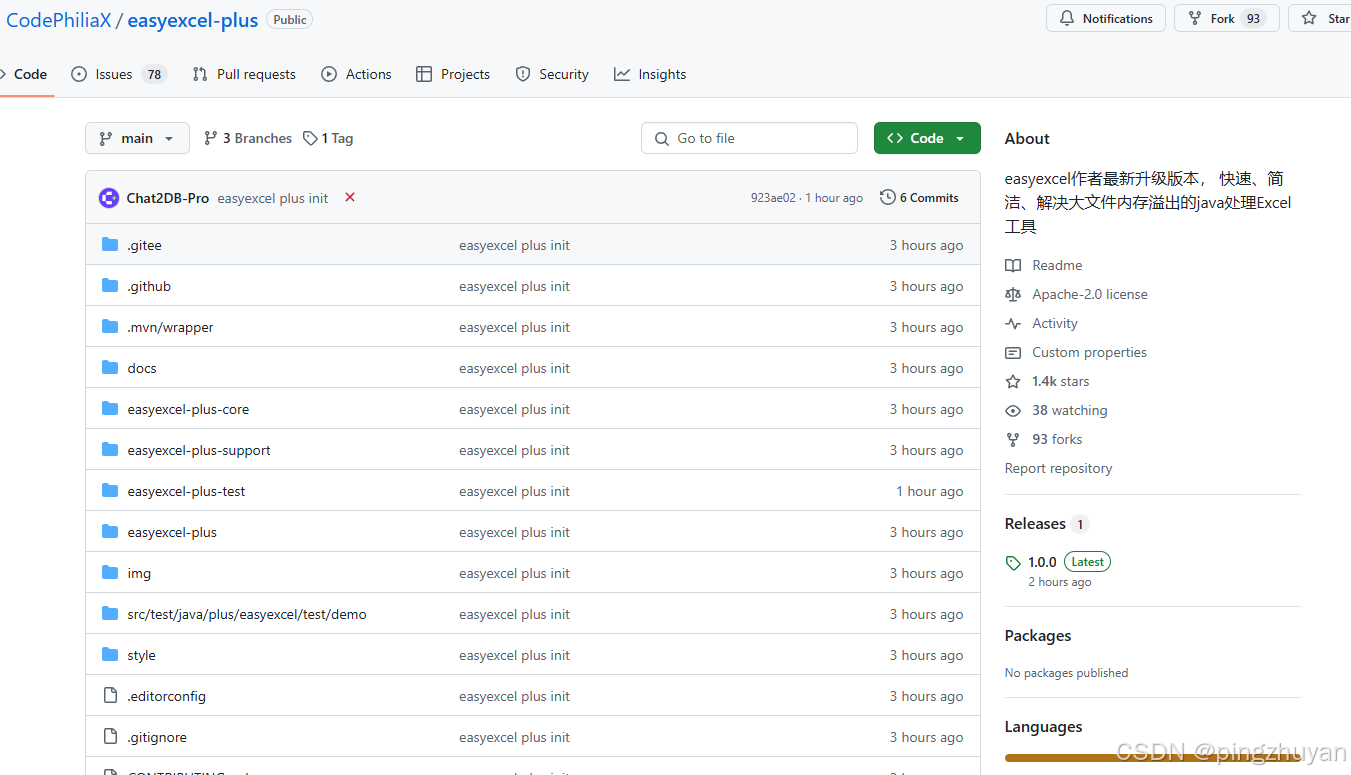The height and width of the screenshot is (775, 1351).
Task: Click commit hash 923ae02
Action: click(773, 198)
